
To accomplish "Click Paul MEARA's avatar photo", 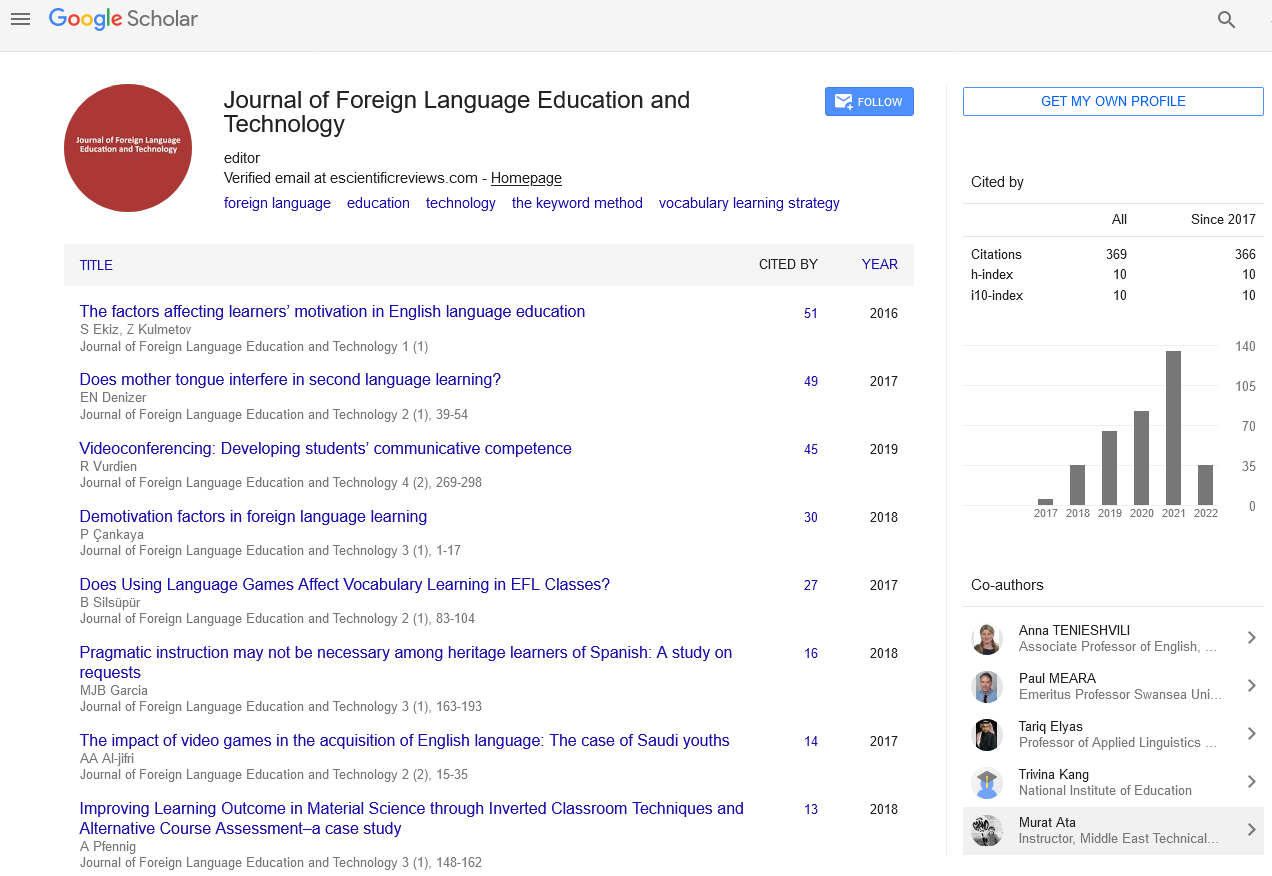I will pyautogui.click(x=987, y=687).
